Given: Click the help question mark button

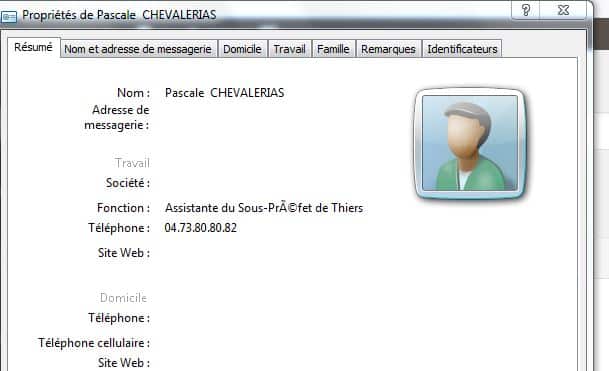Looking at the screenshot, I should [x=525, y=10].
